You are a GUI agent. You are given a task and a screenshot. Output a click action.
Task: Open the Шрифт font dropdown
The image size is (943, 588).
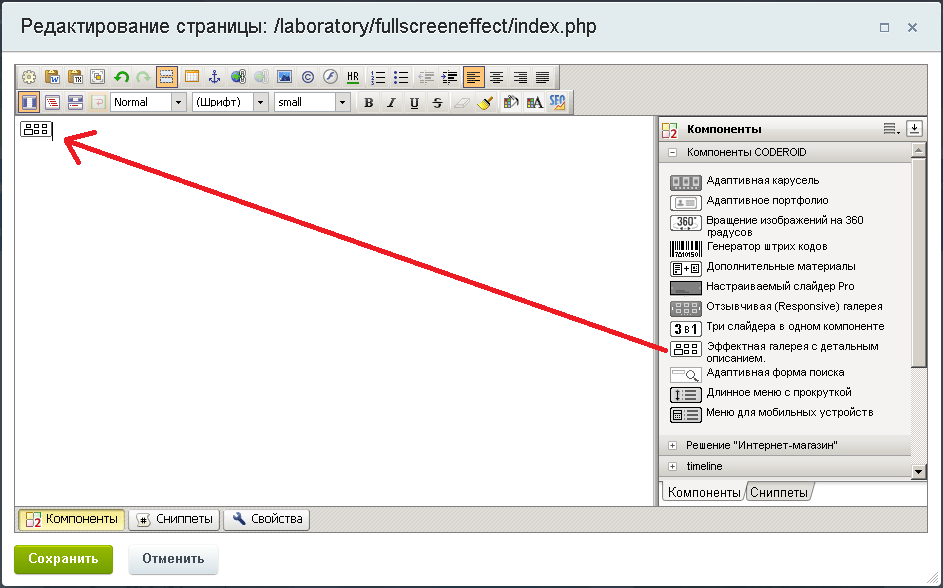[x=230, y=102]
